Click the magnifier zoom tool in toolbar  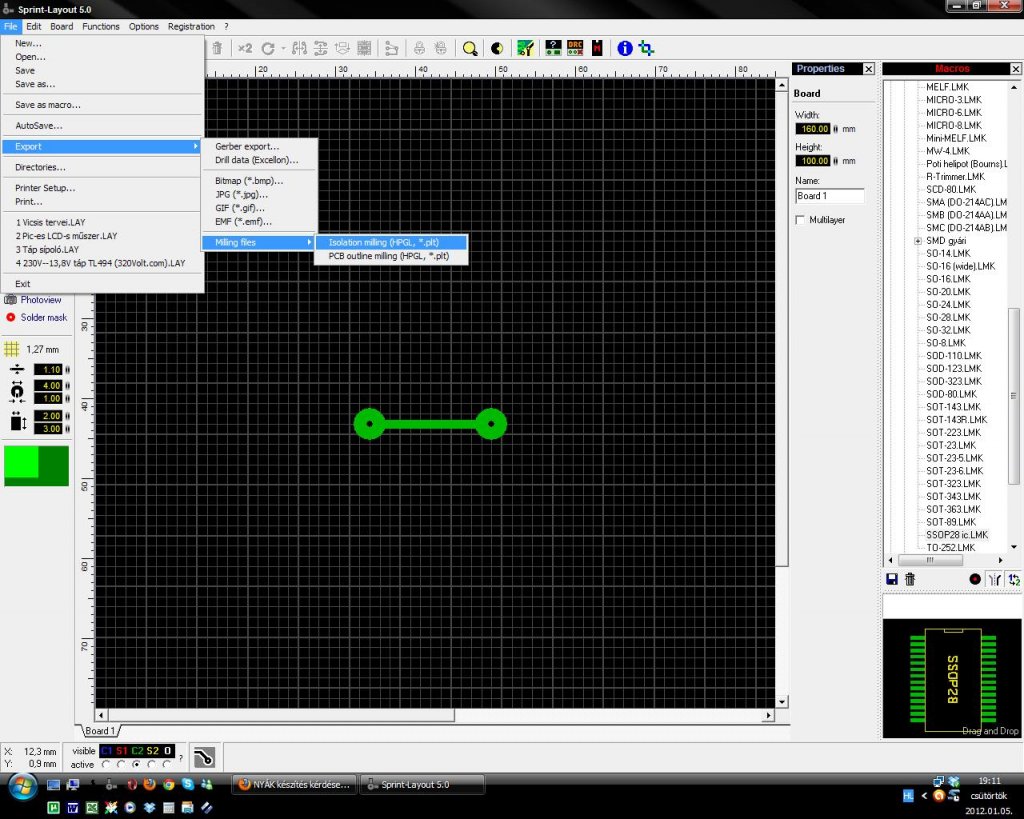tap(469, 48)
